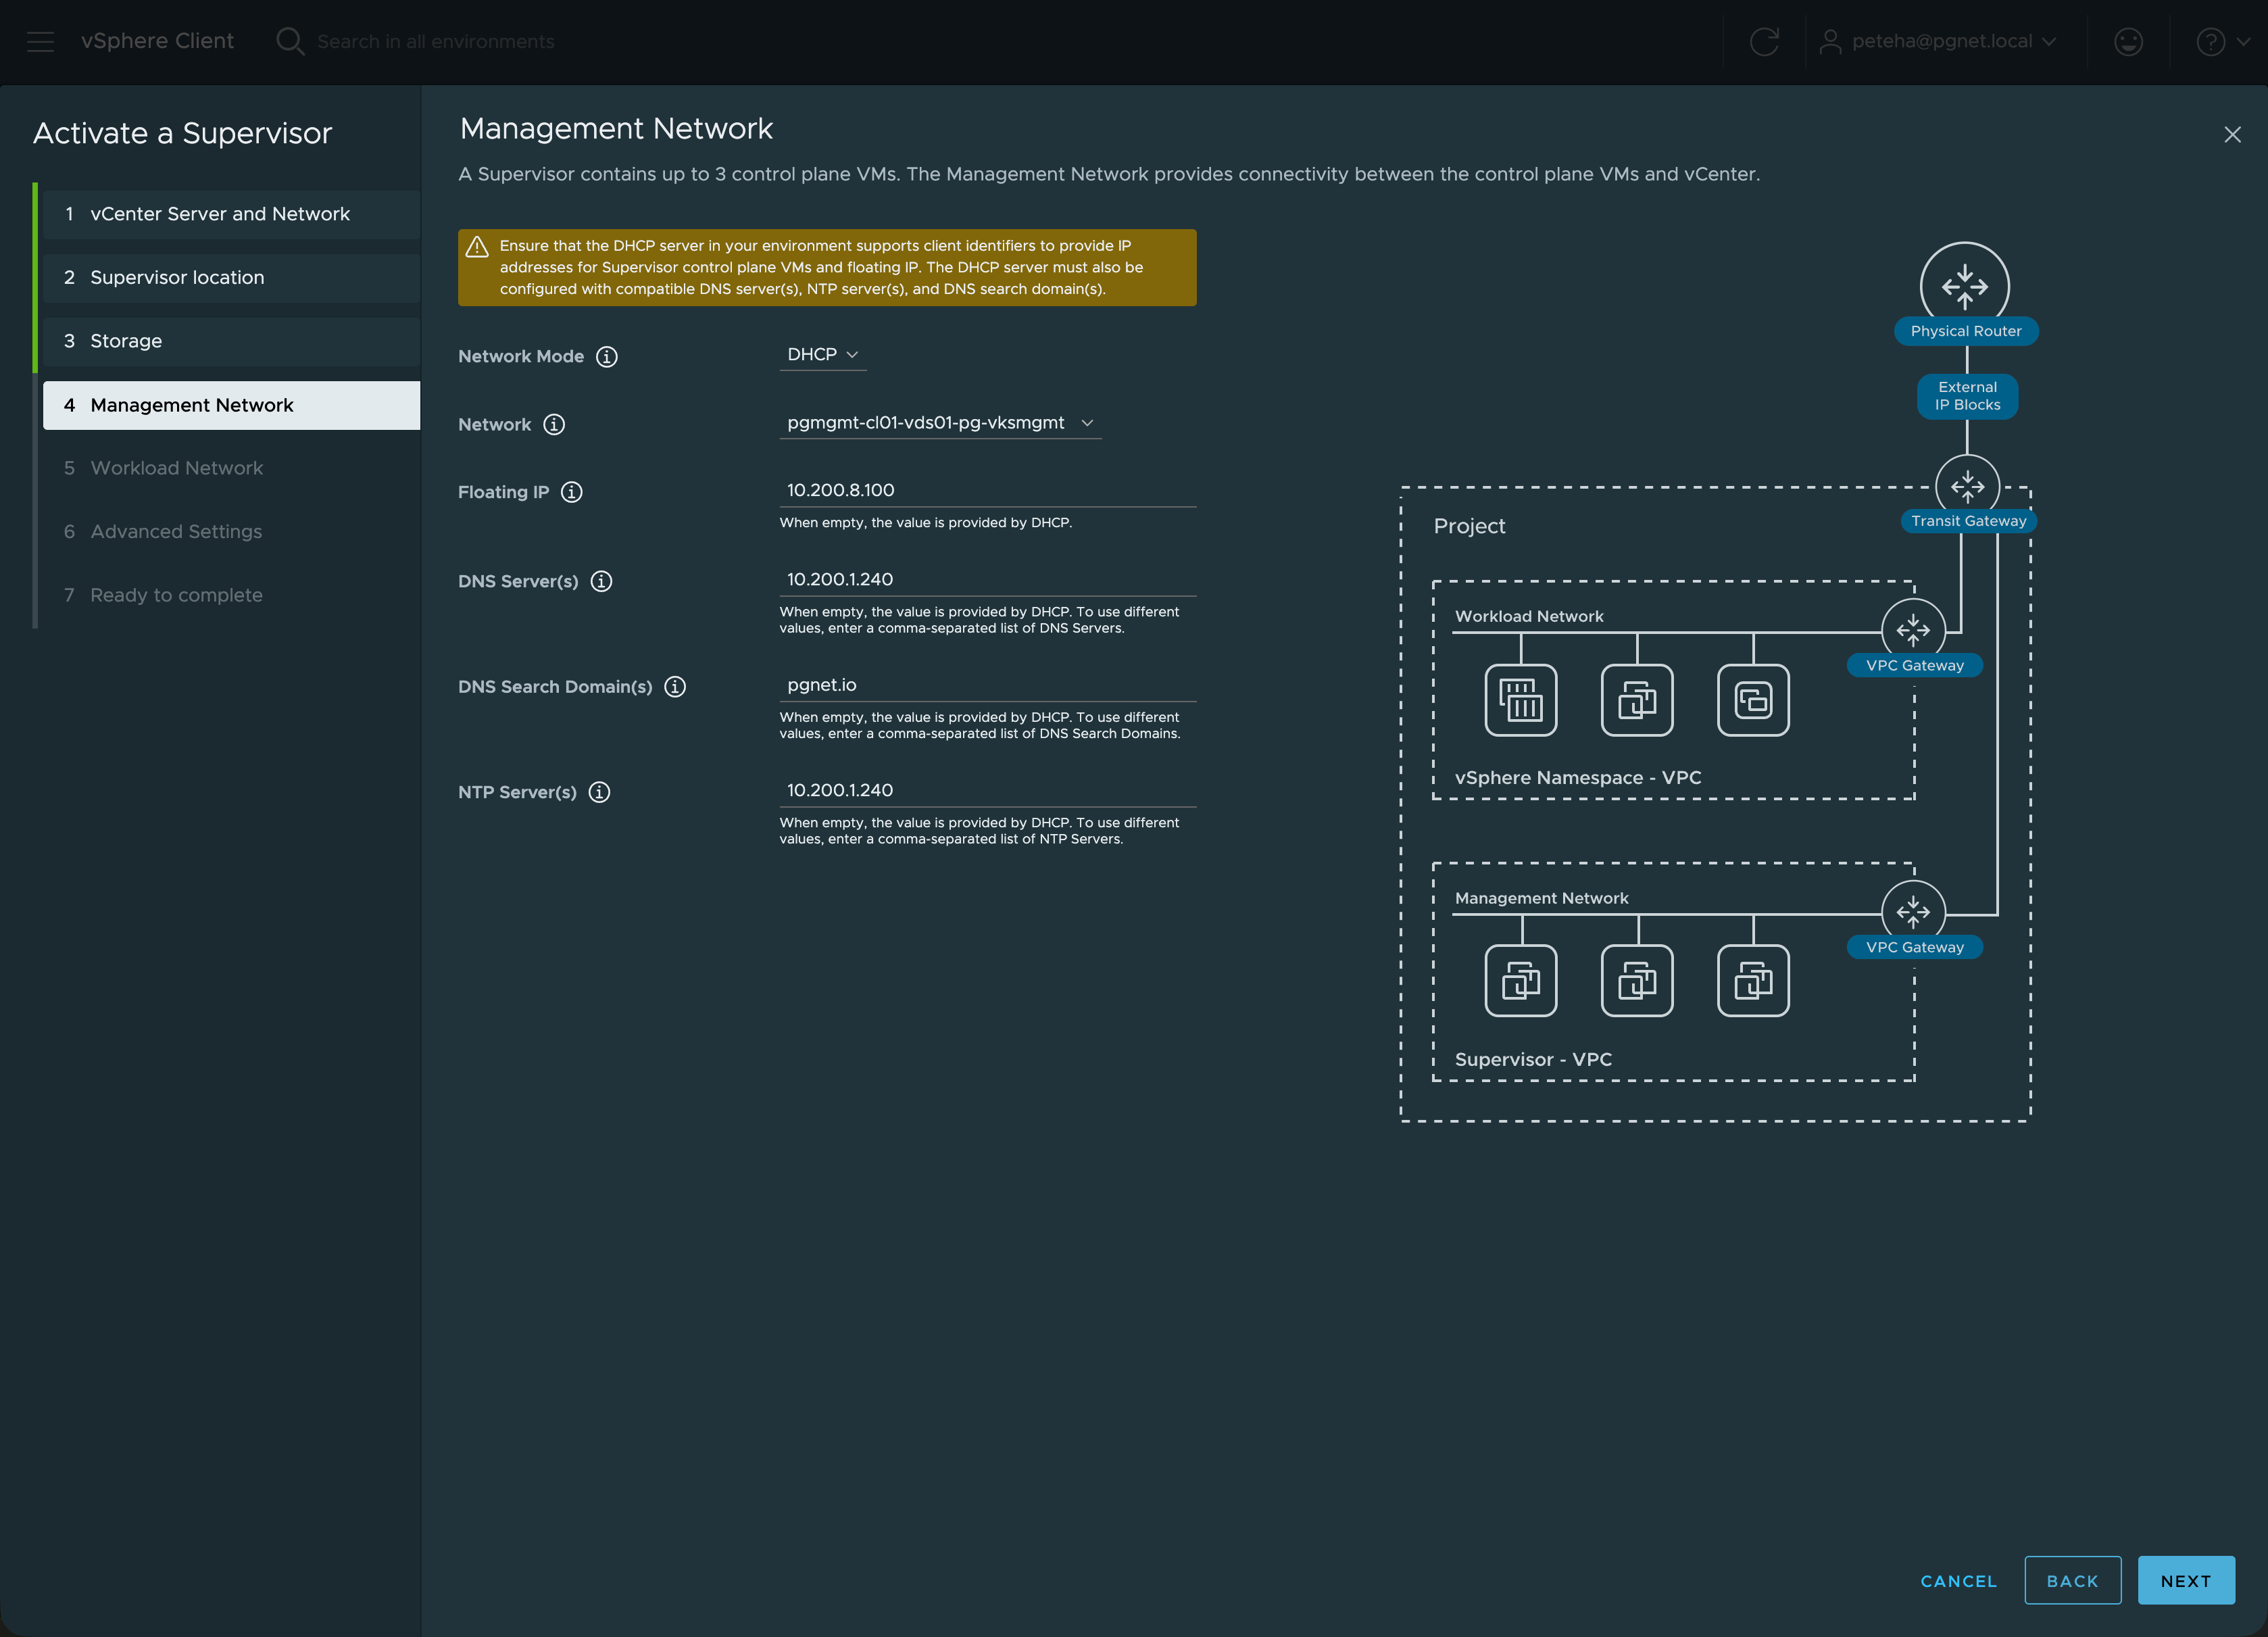Show info for NTP Server(s)
This screenshot has width=2268, height=1637.
coord(599,792)
